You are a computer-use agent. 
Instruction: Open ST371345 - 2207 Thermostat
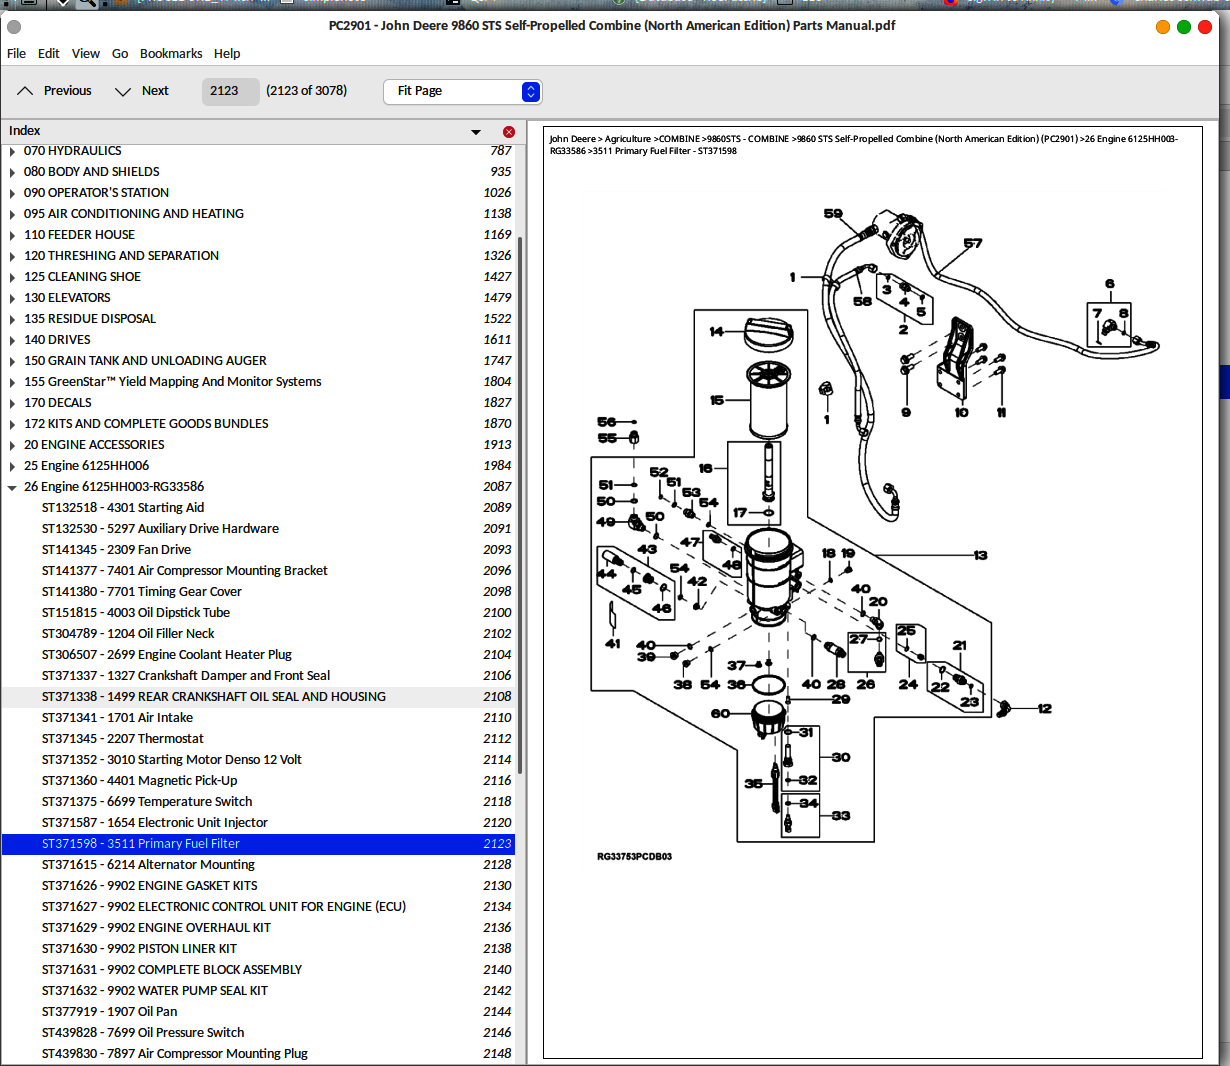tap(258, 739)
